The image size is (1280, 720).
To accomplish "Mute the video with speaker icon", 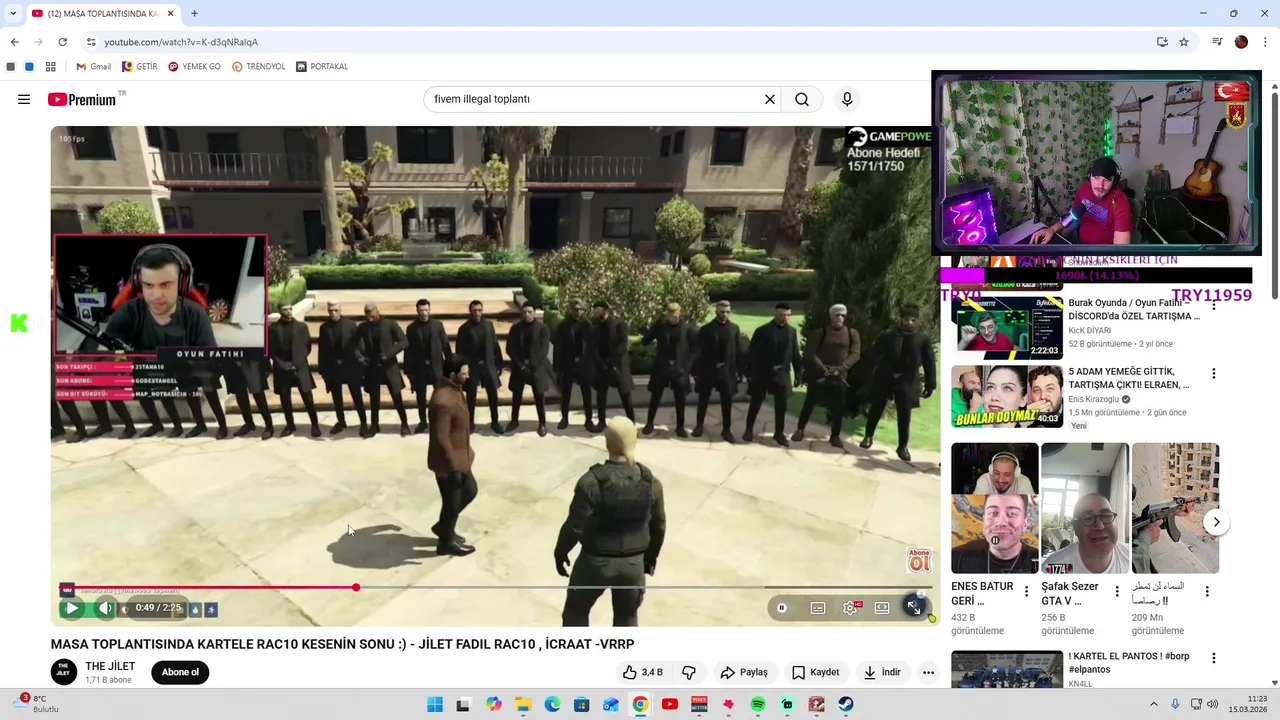I will [x=105, y=608].
